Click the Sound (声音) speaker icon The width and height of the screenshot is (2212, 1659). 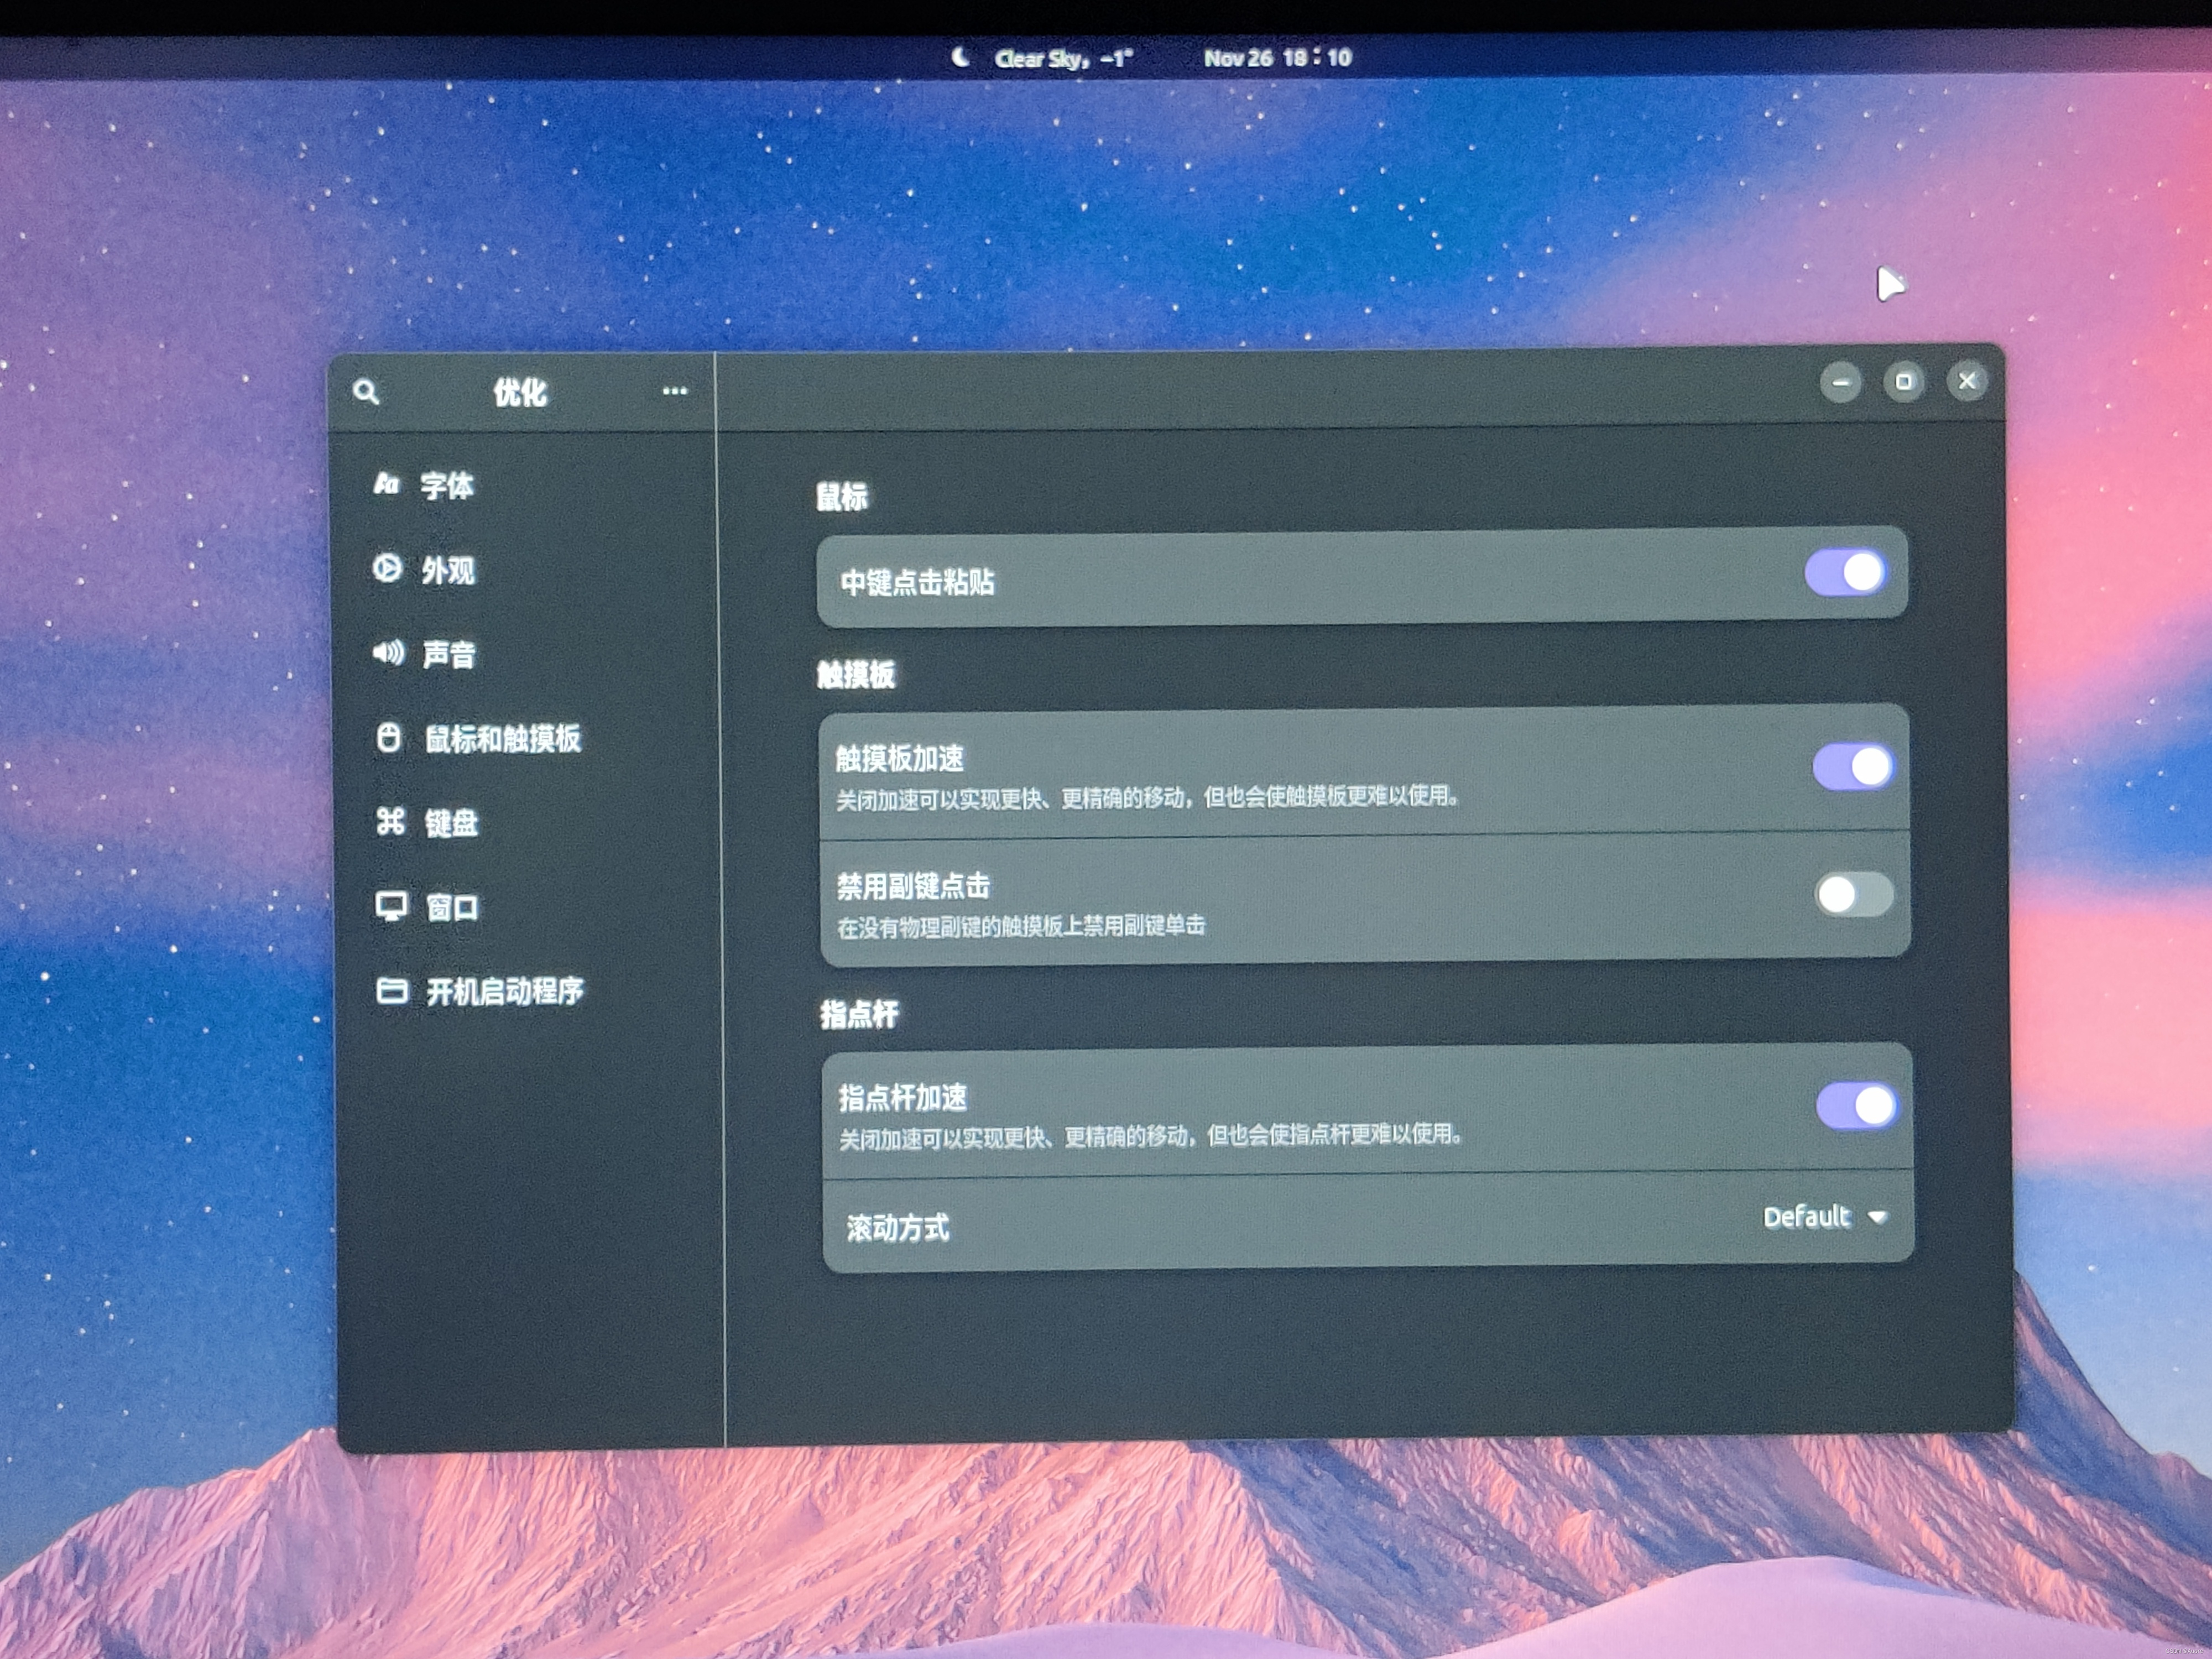click(388, 653)
